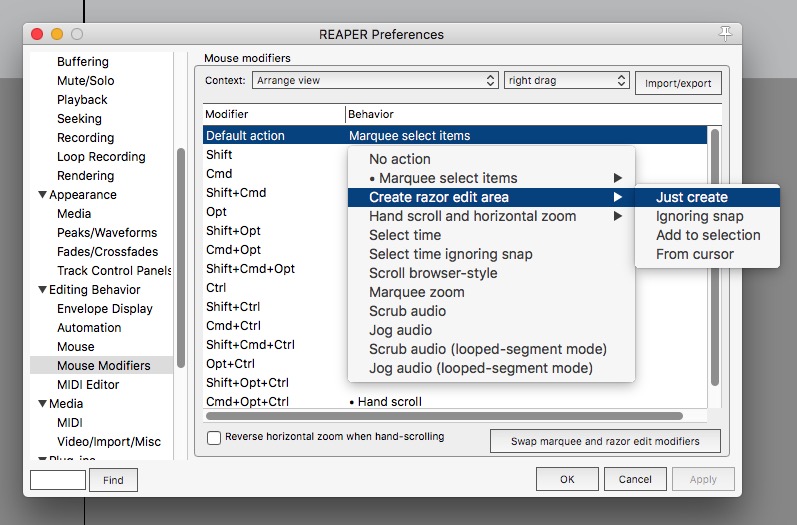Select the Cmd+Opt modifier row

(x=274, y=250)
